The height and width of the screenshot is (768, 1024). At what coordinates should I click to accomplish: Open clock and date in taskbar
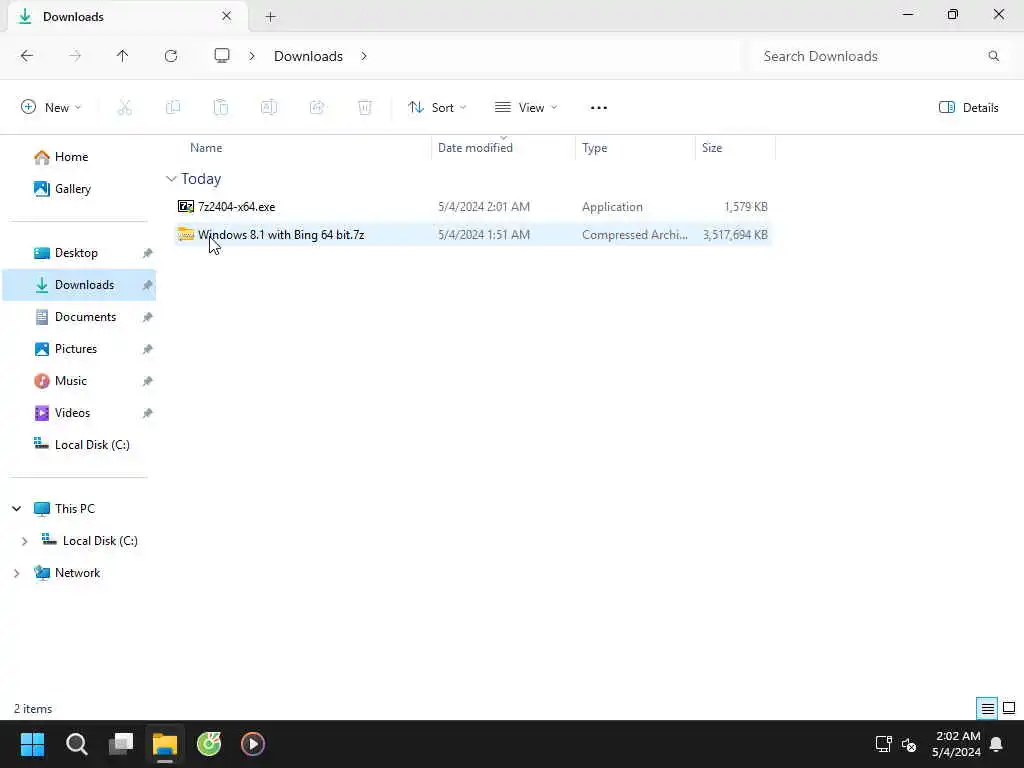pos(957,744)
